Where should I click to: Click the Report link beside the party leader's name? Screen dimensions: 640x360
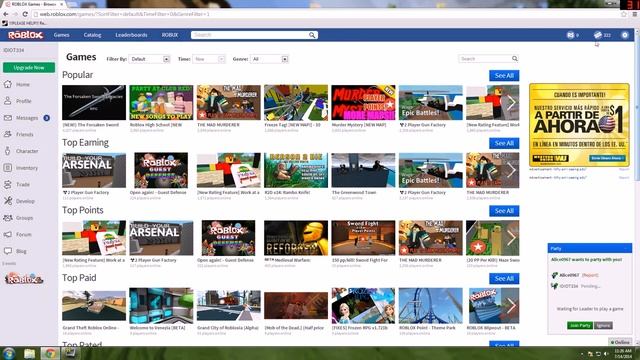click(x=590, y=275)
